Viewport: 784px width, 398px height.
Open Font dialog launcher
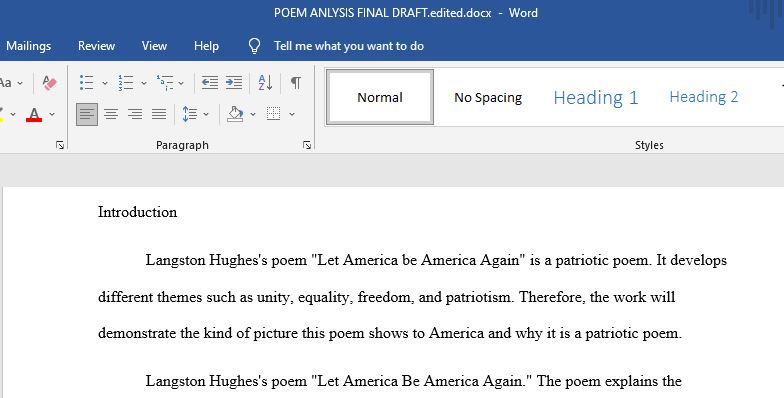60,145
